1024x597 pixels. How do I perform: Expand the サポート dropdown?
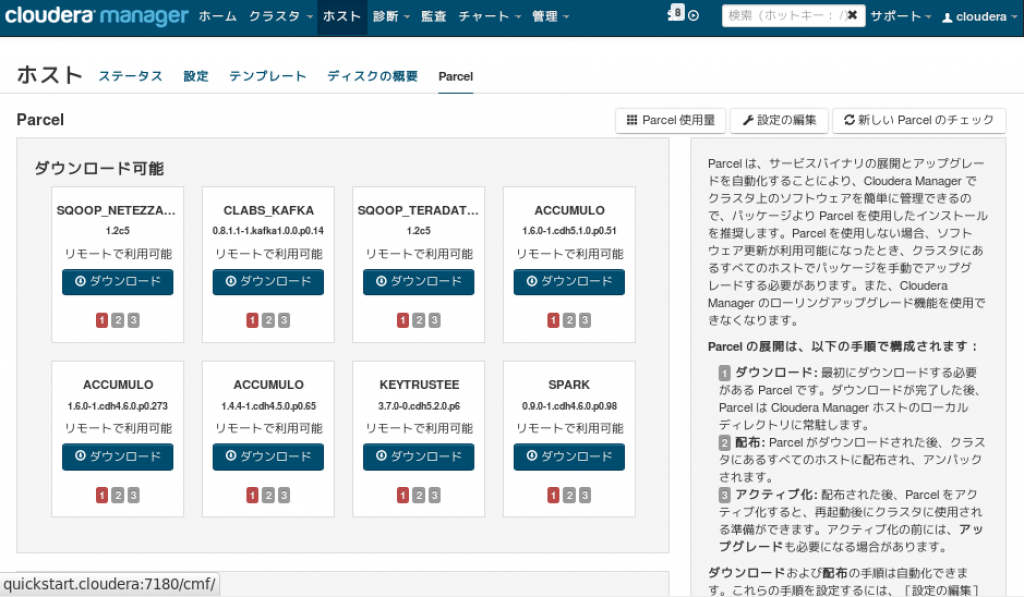[901, 16]
